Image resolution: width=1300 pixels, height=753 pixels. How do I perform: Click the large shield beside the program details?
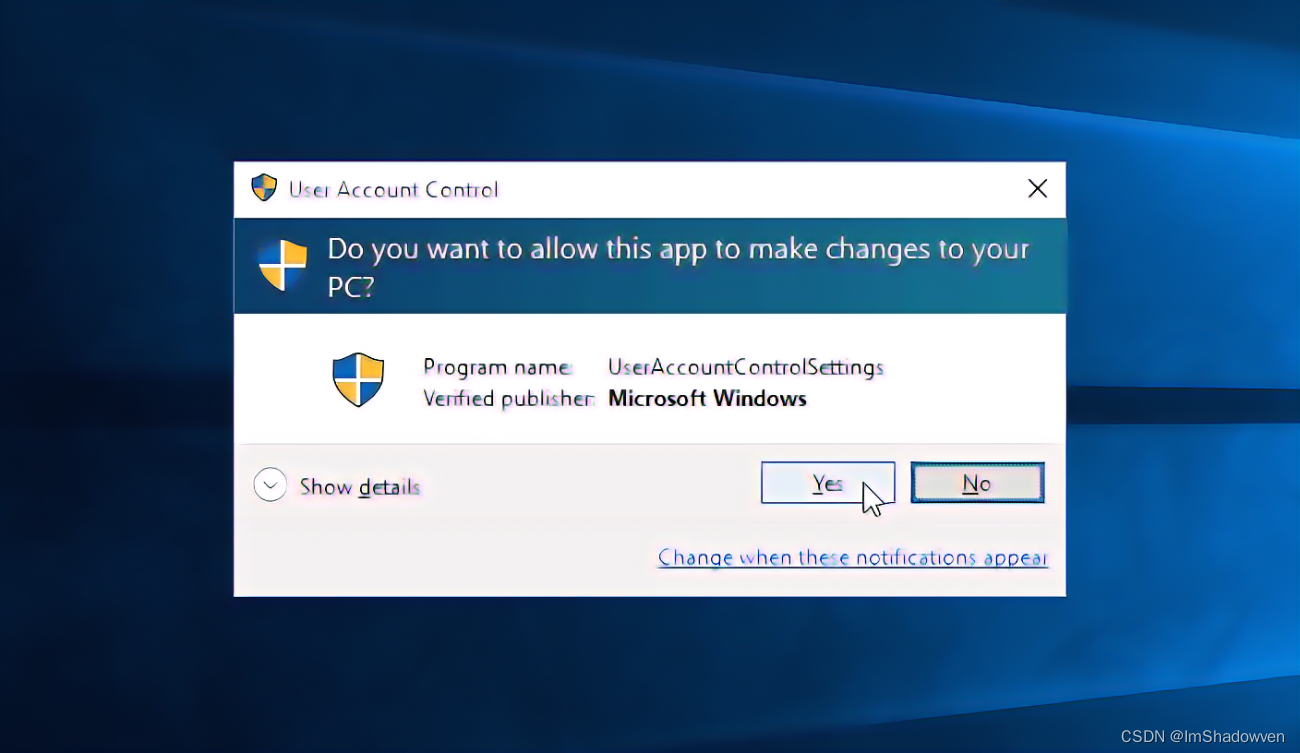(x=358, y=380)
